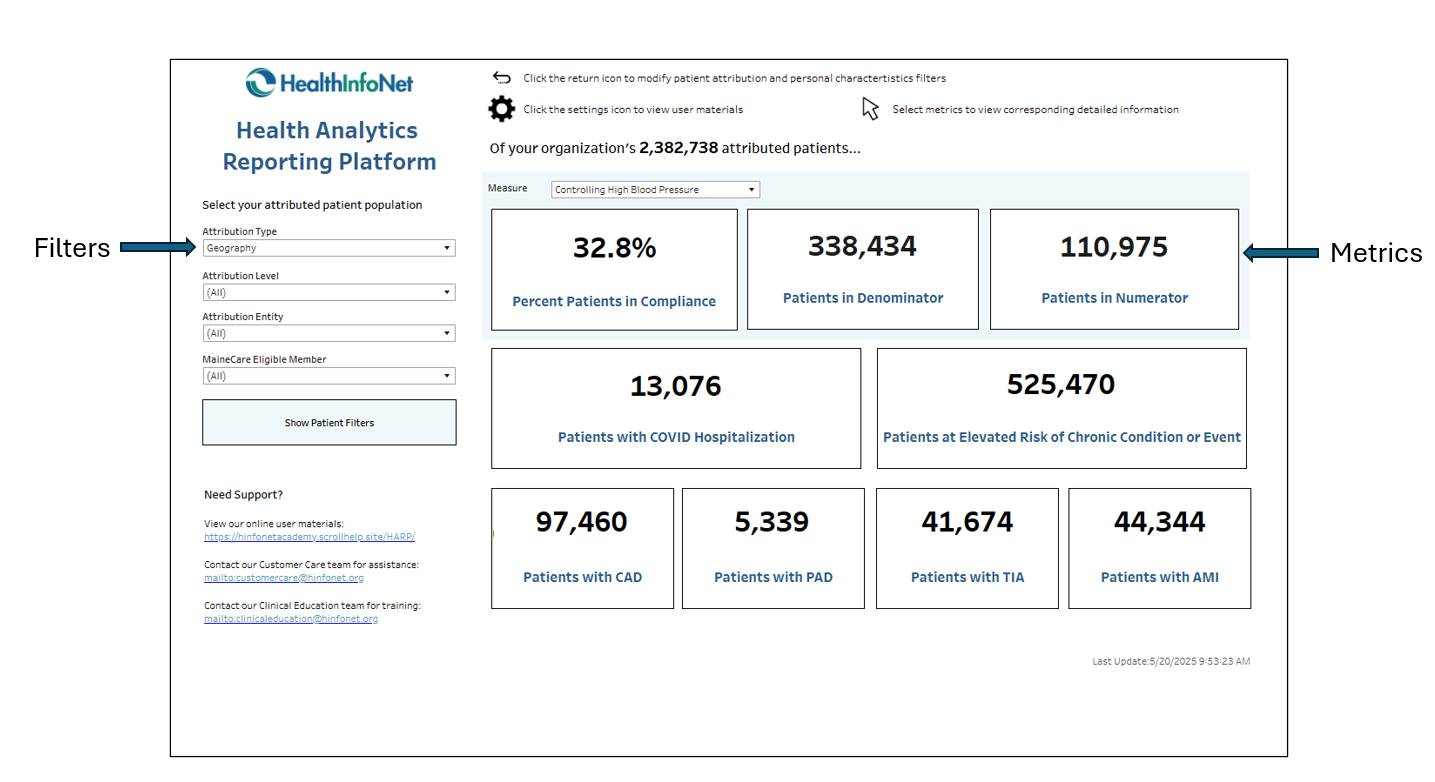The image size is (1435, 782).
Task: Click the cursor pointer icon
Action: [x=870, y=109]
